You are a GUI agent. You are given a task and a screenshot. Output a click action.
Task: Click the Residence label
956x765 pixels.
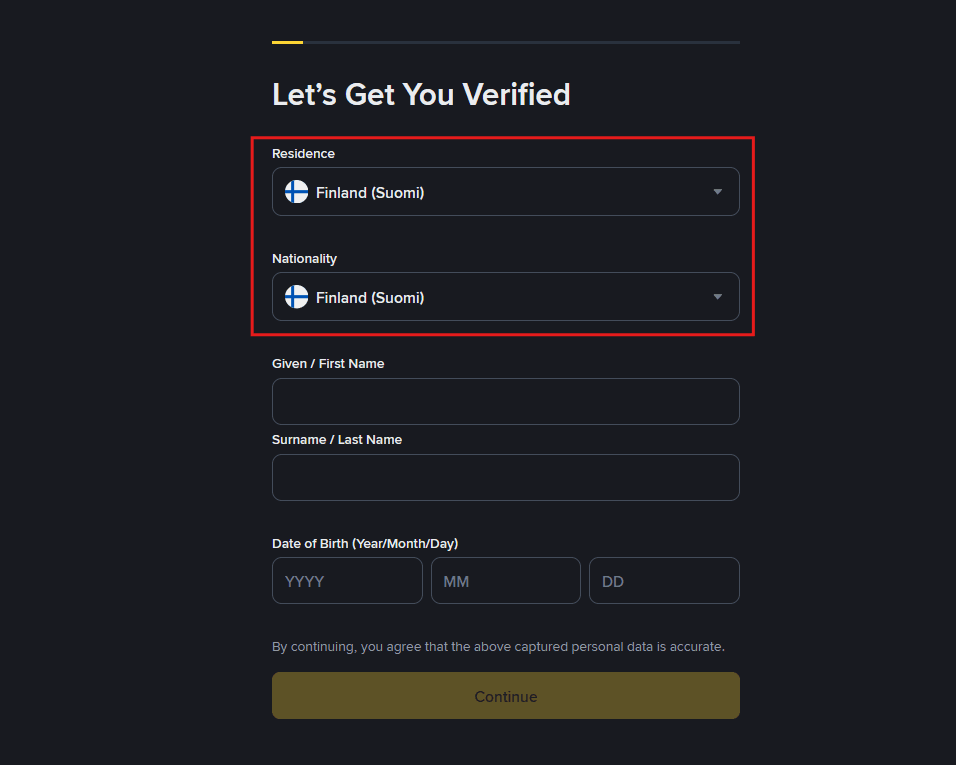[303, 154]
